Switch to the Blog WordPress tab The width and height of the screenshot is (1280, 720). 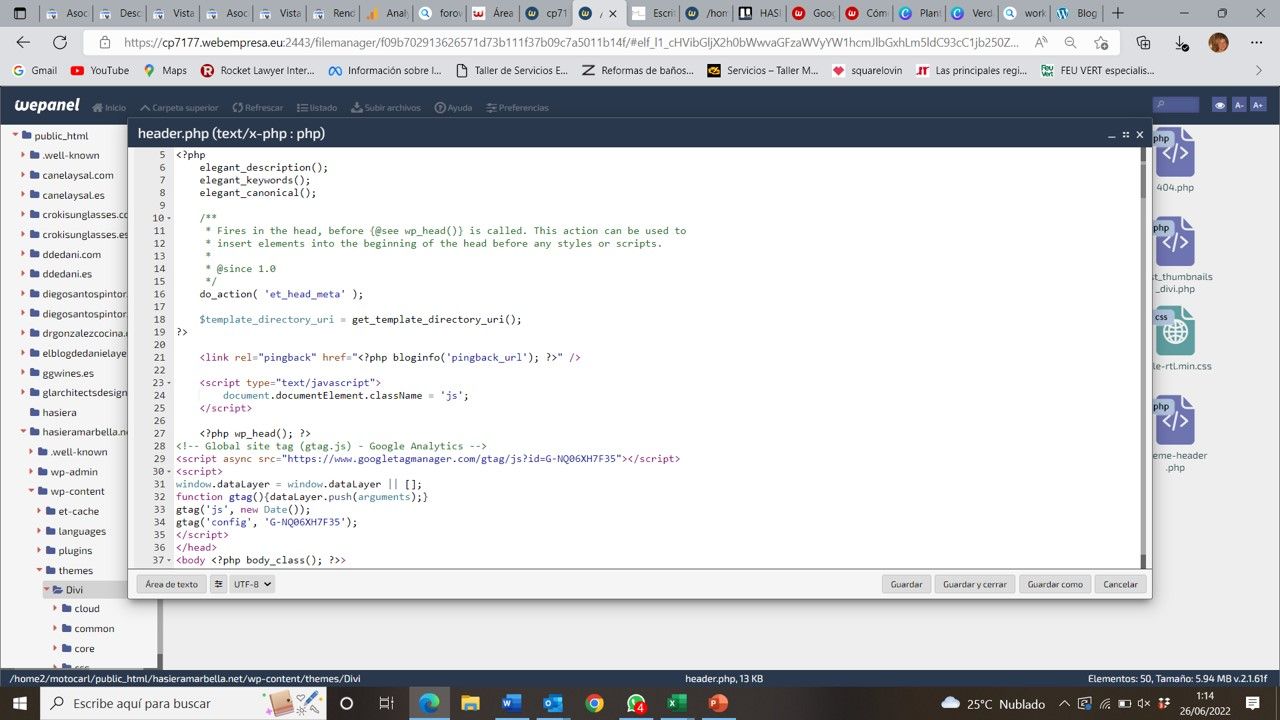(x=1075, y=14)
